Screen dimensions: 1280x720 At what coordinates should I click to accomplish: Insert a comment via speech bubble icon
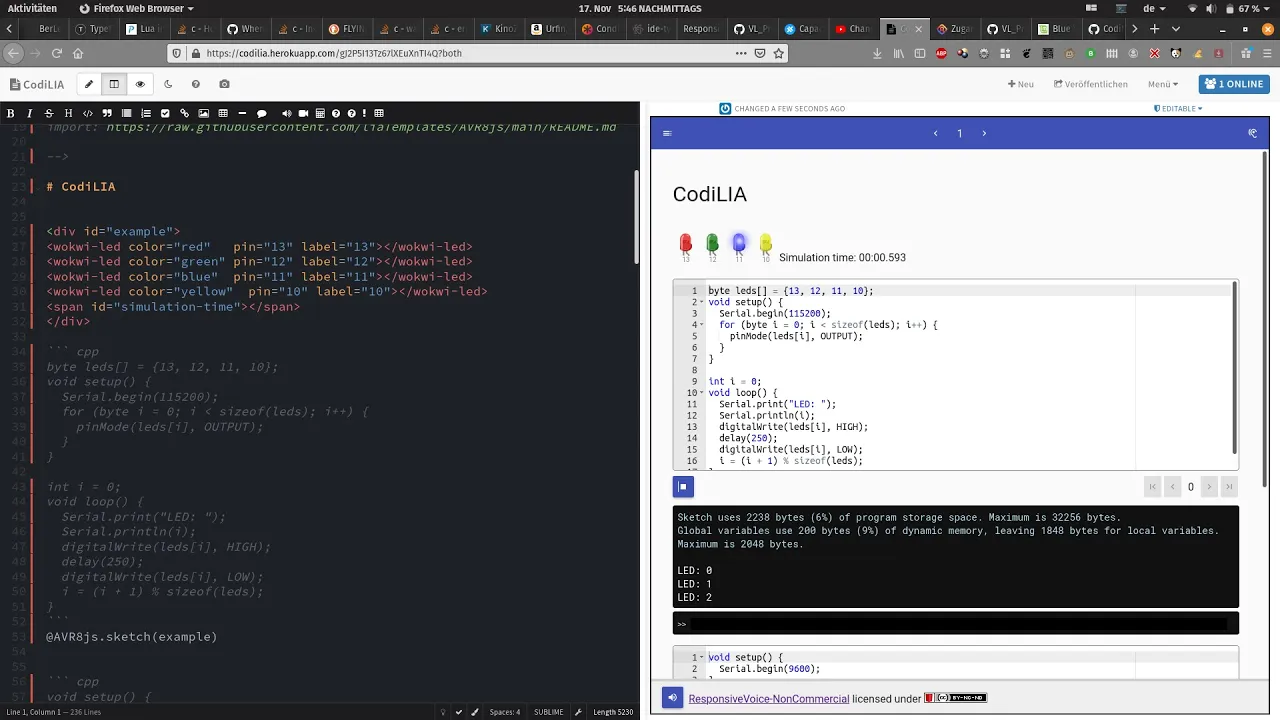(262, 113)
